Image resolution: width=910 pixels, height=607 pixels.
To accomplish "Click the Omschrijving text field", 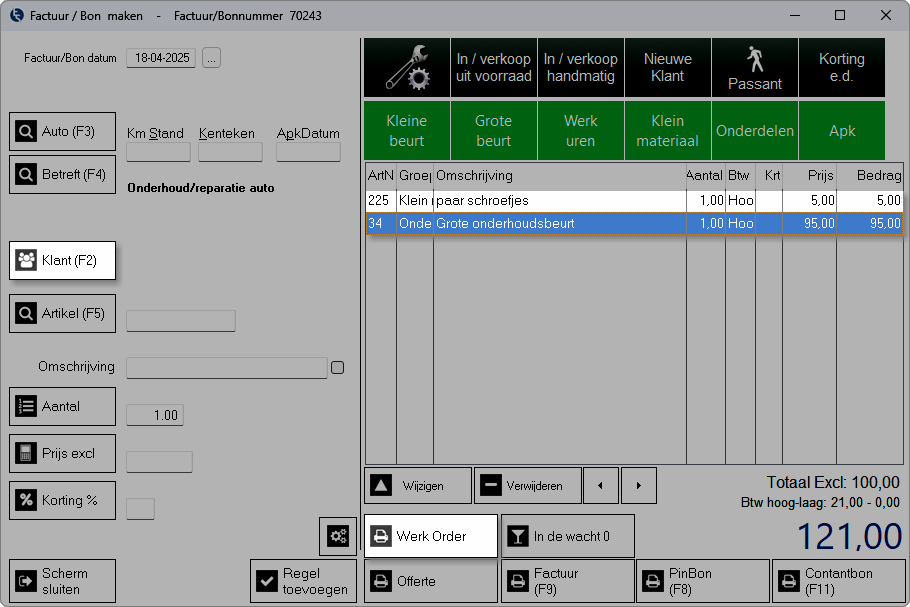I will [x=227, y=368].
